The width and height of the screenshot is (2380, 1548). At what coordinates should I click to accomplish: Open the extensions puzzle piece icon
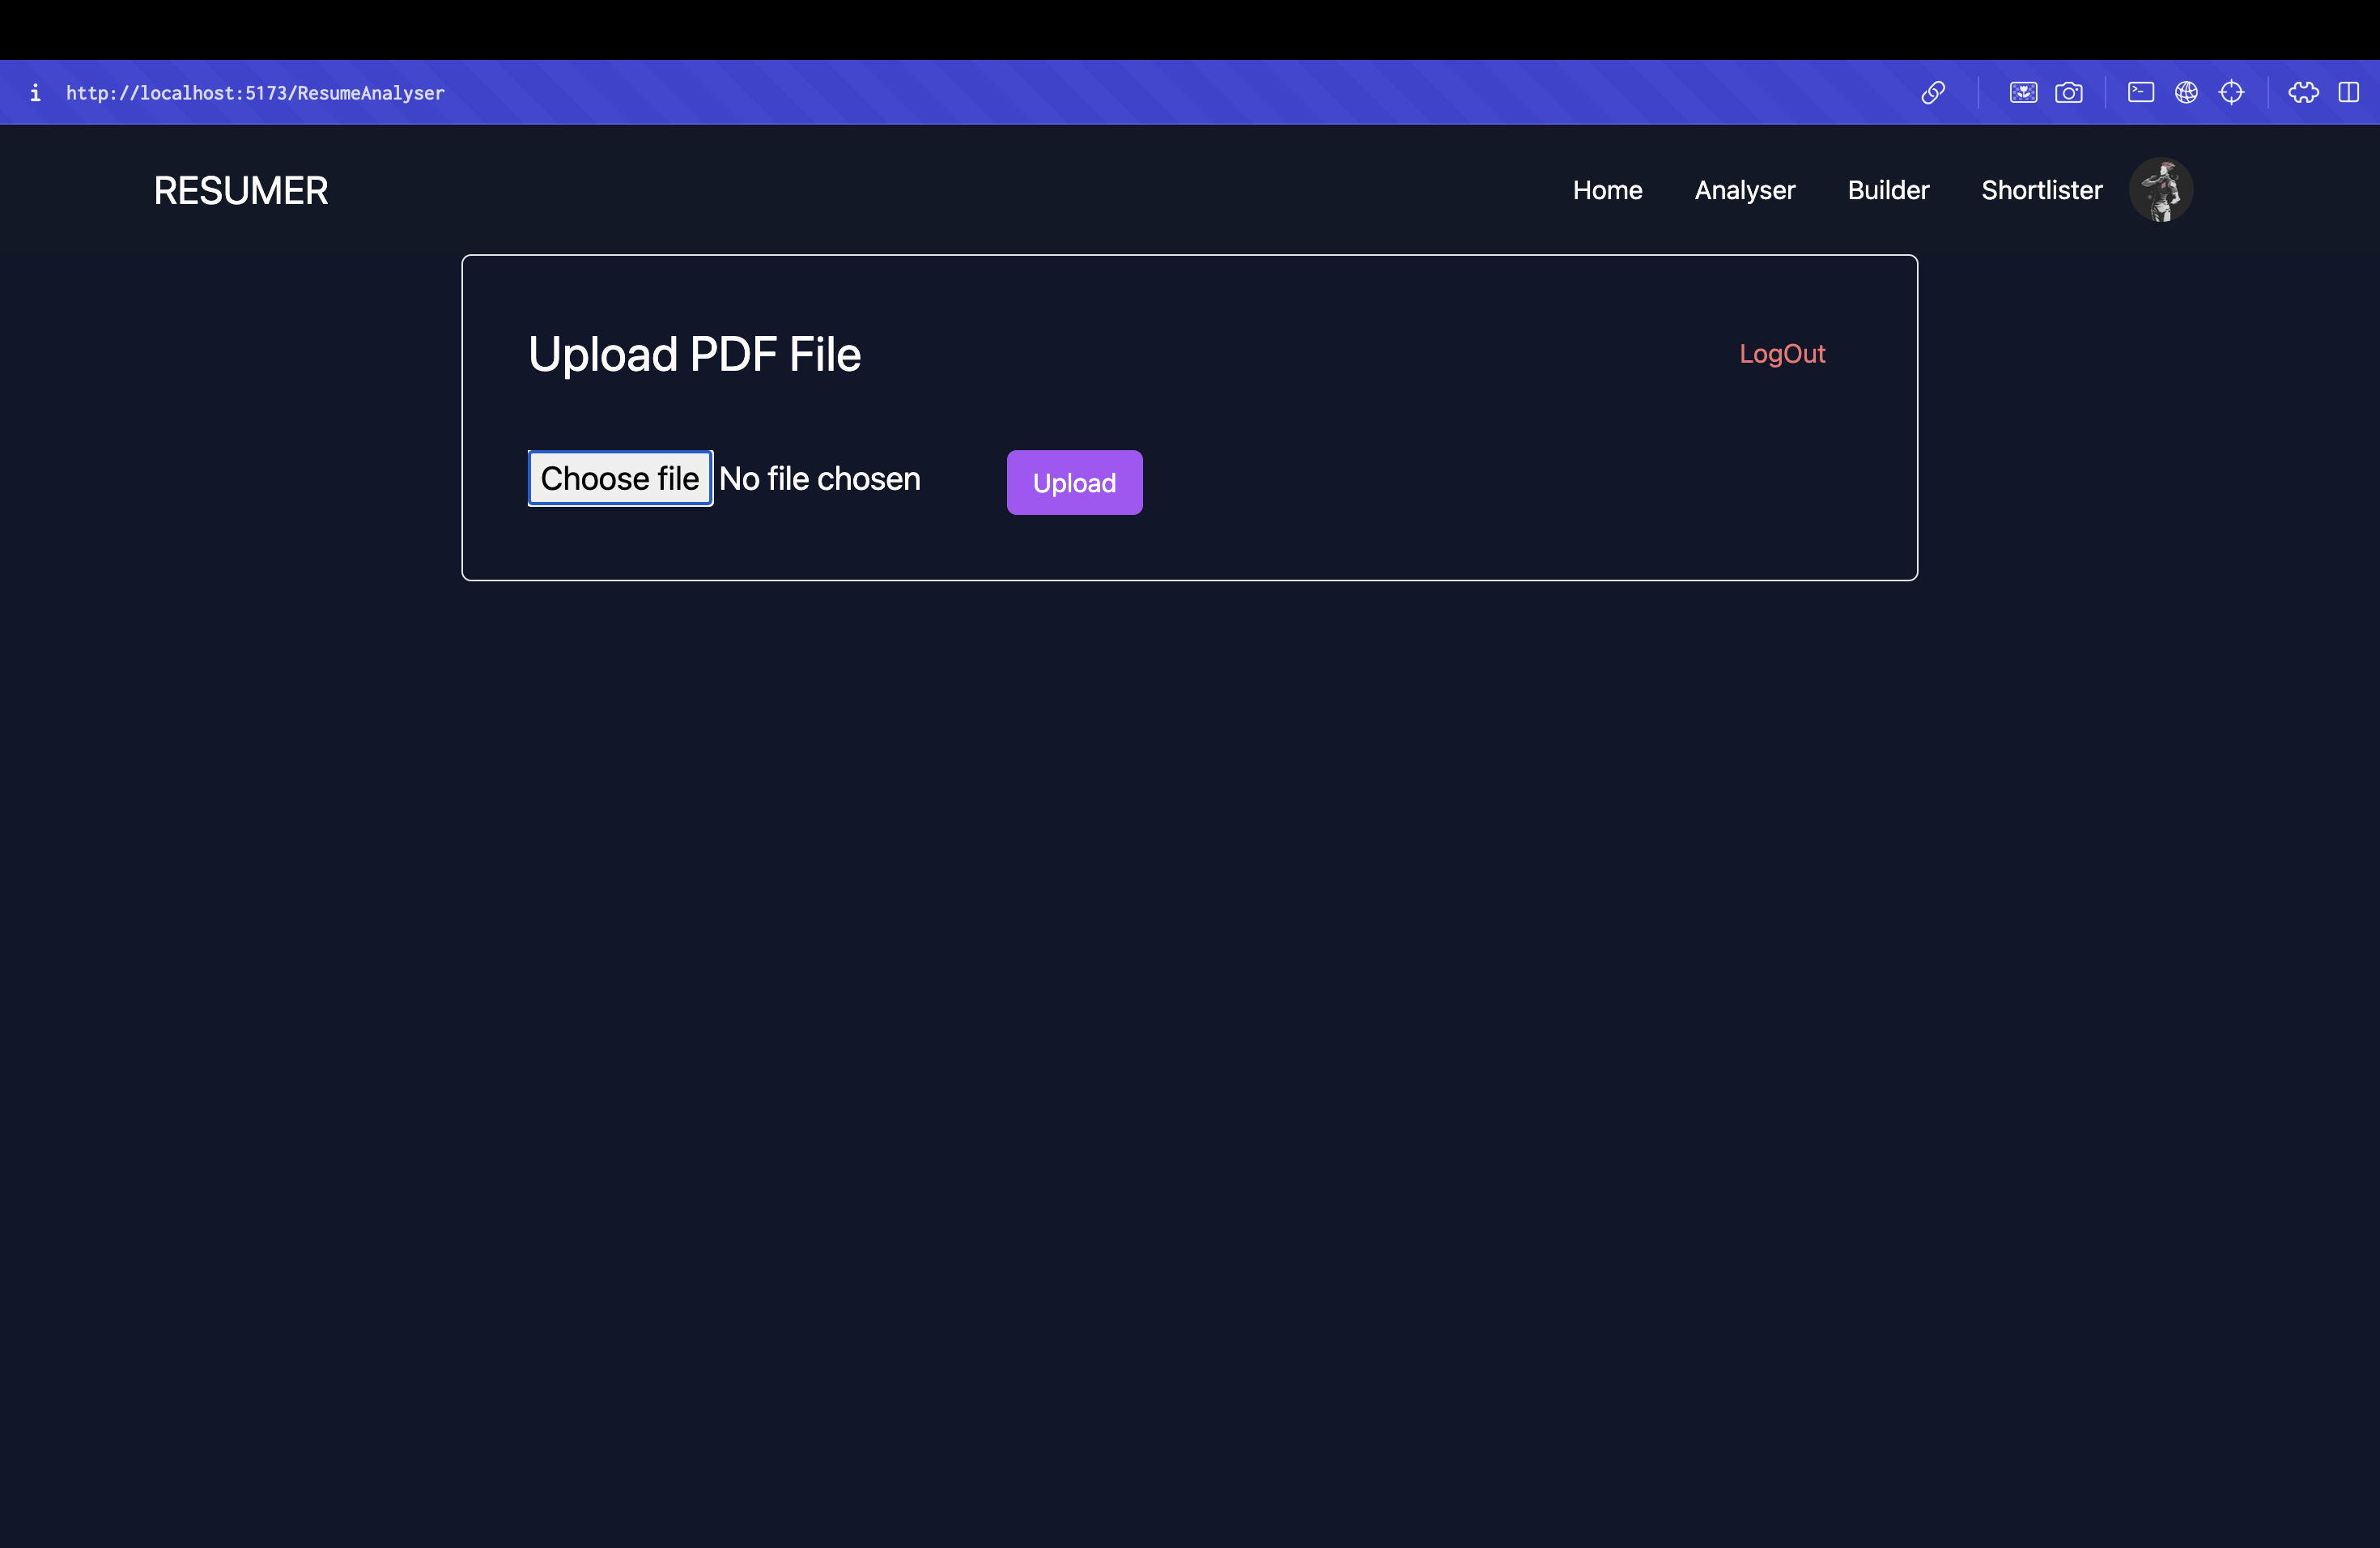[x=2303, y=93]
